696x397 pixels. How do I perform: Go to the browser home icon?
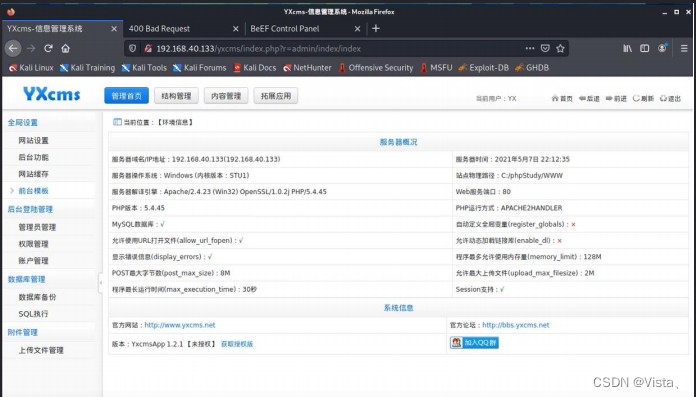pyautogui.click(x=66, y=48)
